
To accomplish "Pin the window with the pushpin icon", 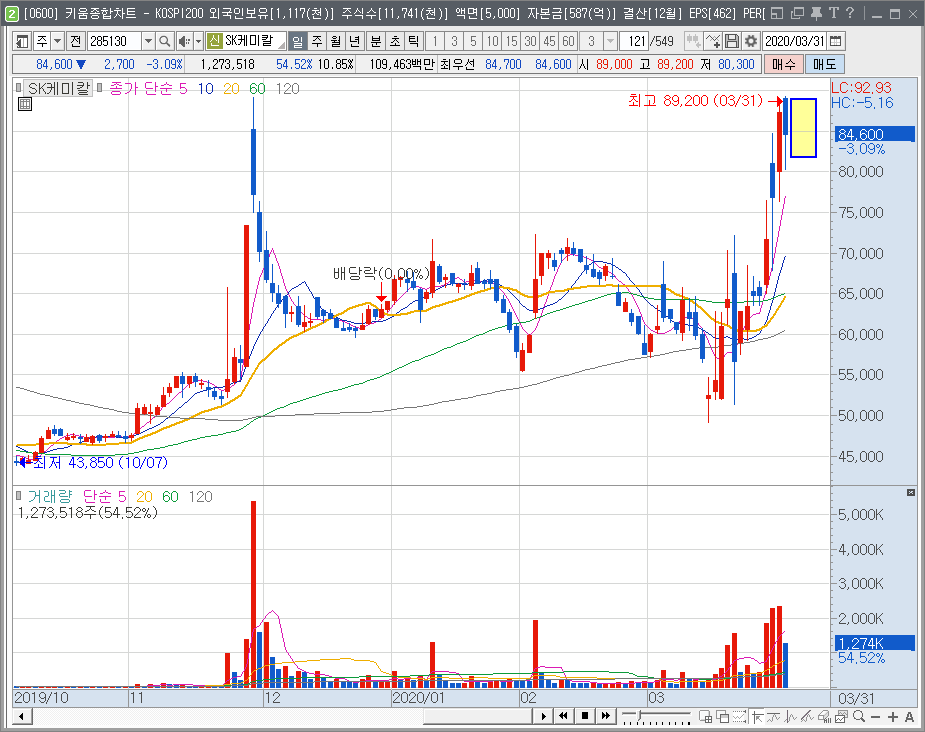I will tap(816, 13).
